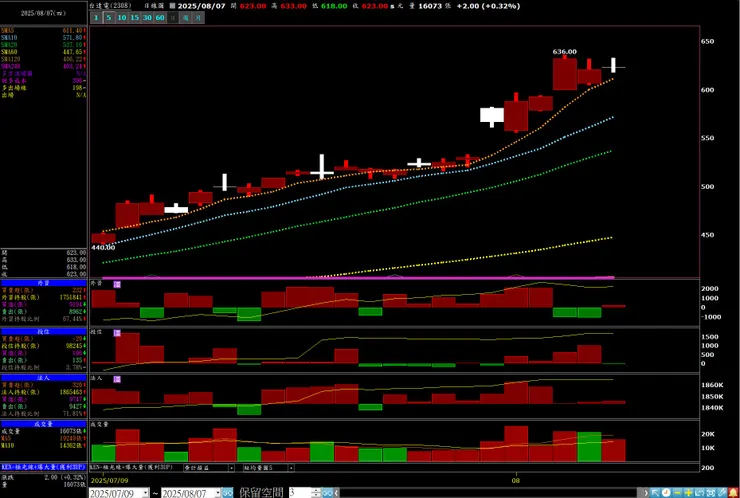Click the KEN indicator label in the lower chart strip
Screen dimensions: 740x498
click(131, 467)
